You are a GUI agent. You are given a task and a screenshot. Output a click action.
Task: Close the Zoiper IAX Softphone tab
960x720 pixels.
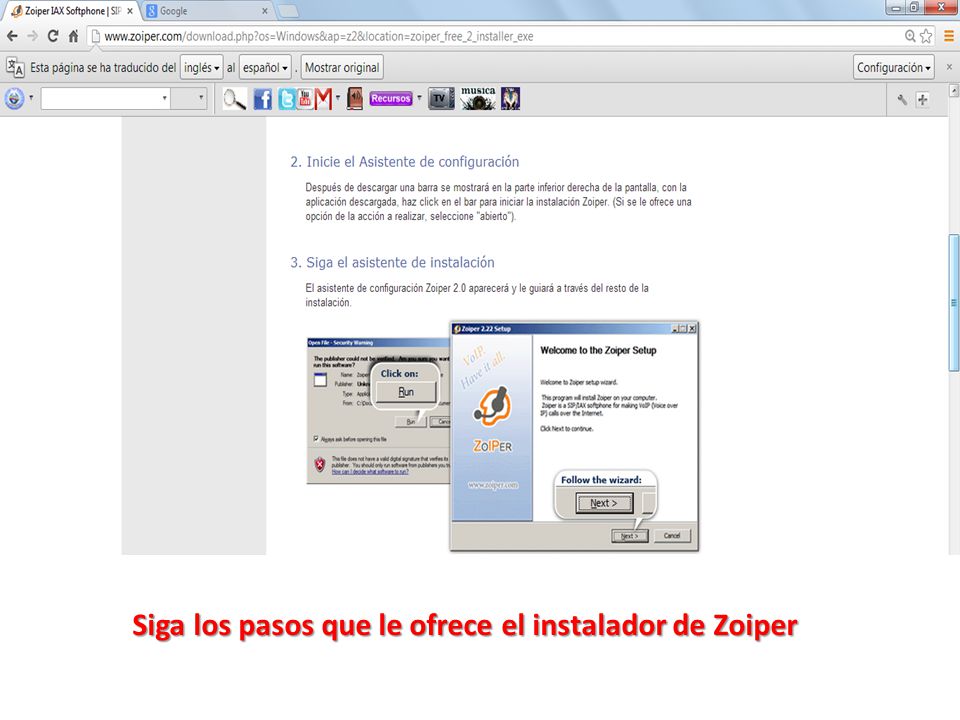pos(130,11)
